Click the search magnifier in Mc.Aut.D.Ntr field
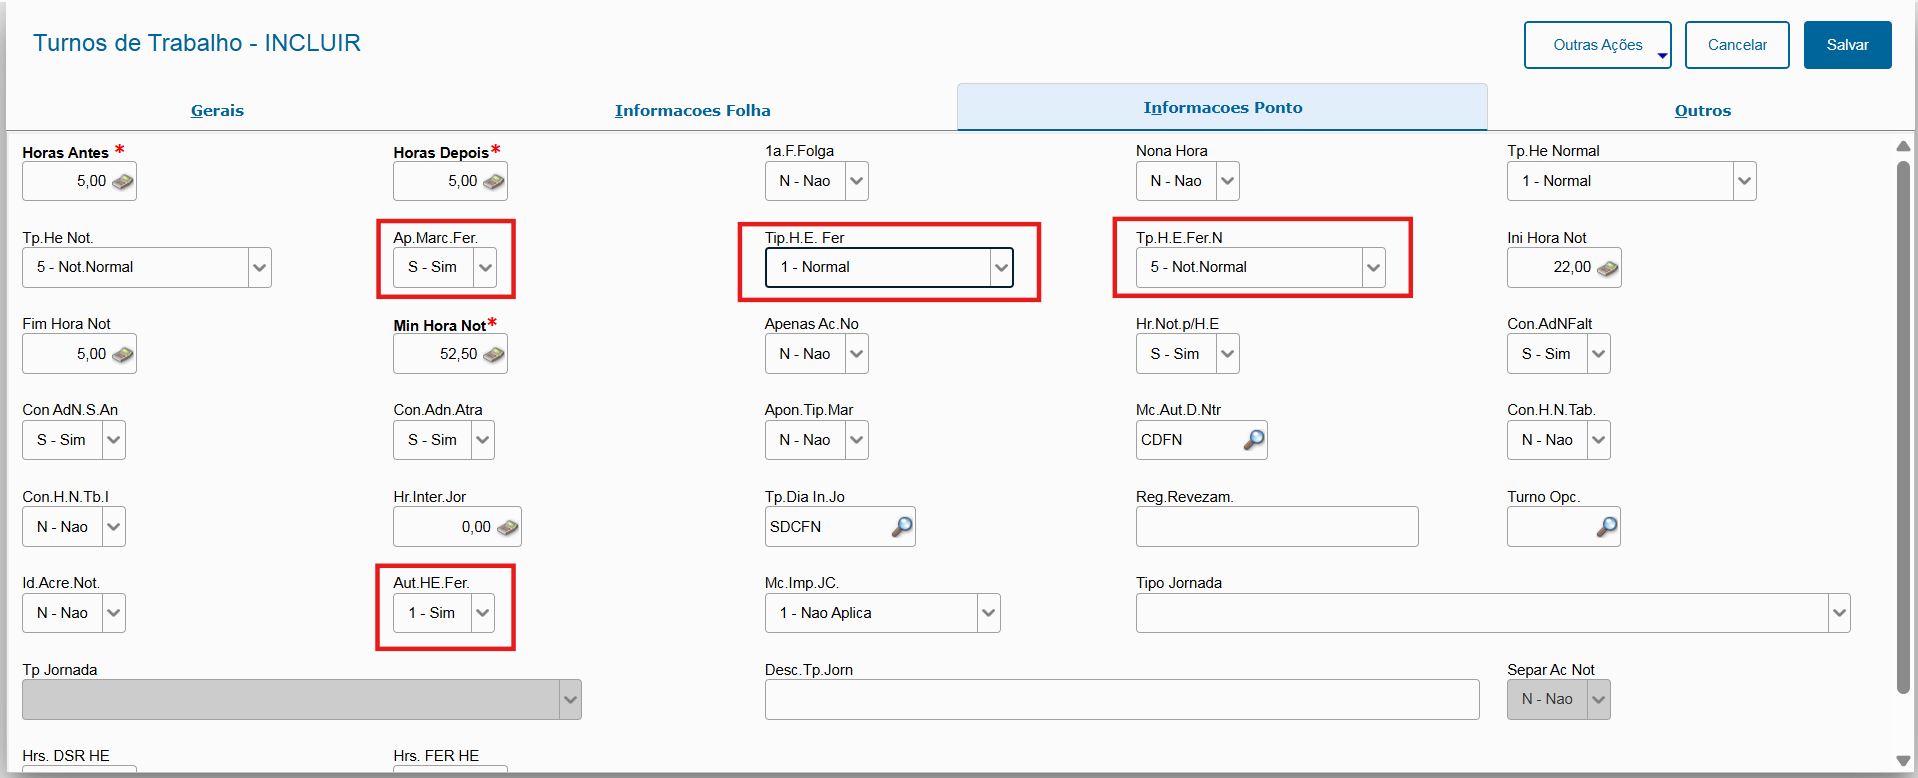The width and height of the screenshot is (1918, 778). (1253, 440)
